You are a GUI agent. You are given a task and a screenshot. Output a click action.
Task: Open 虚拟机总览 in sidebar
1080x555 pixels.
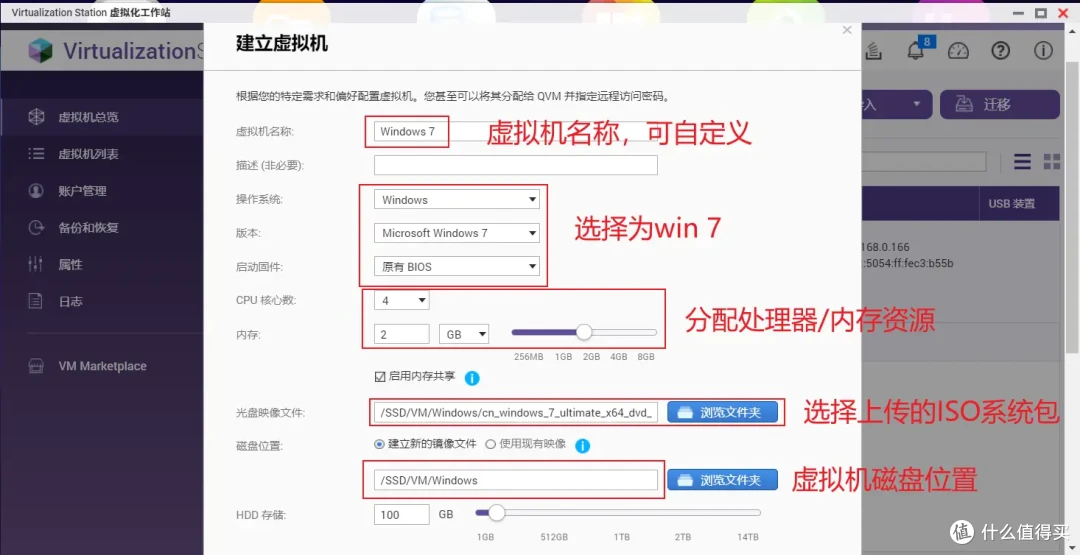point(88,117)
